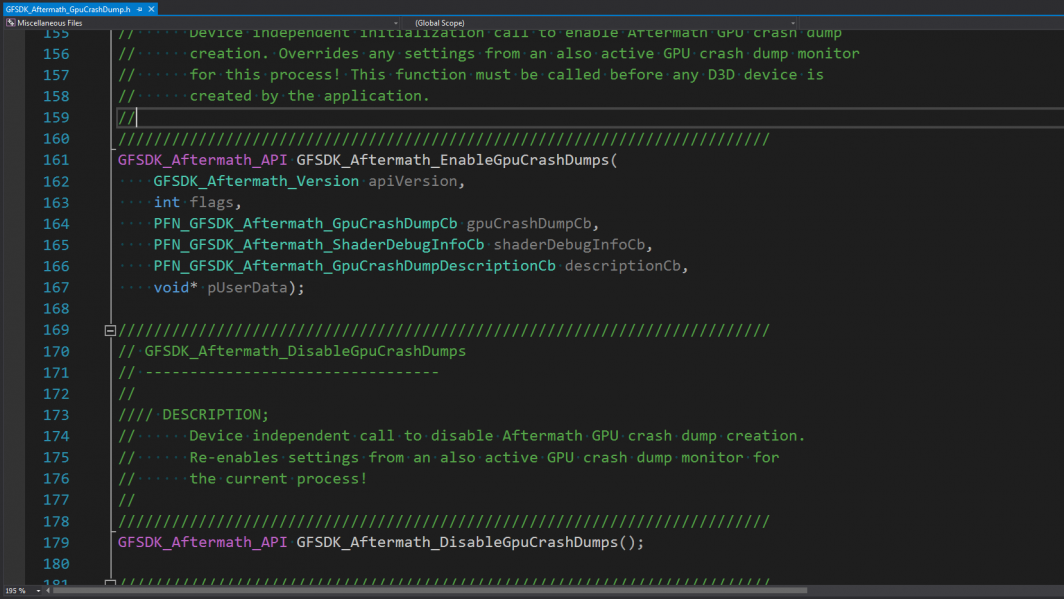Expand the fold region at the bottom of the editor
Image resolution: width=1064 pixels, height=599 pixels.
[108, 584]
